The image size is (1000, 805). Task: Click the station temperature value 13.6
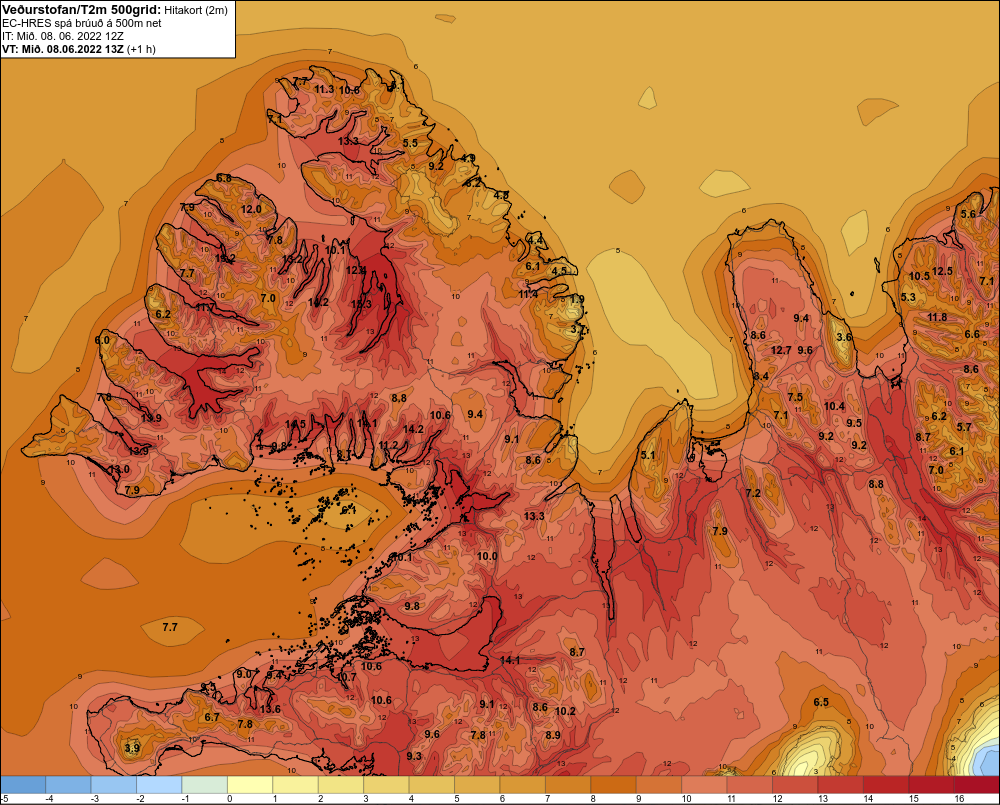click(270, 709)
